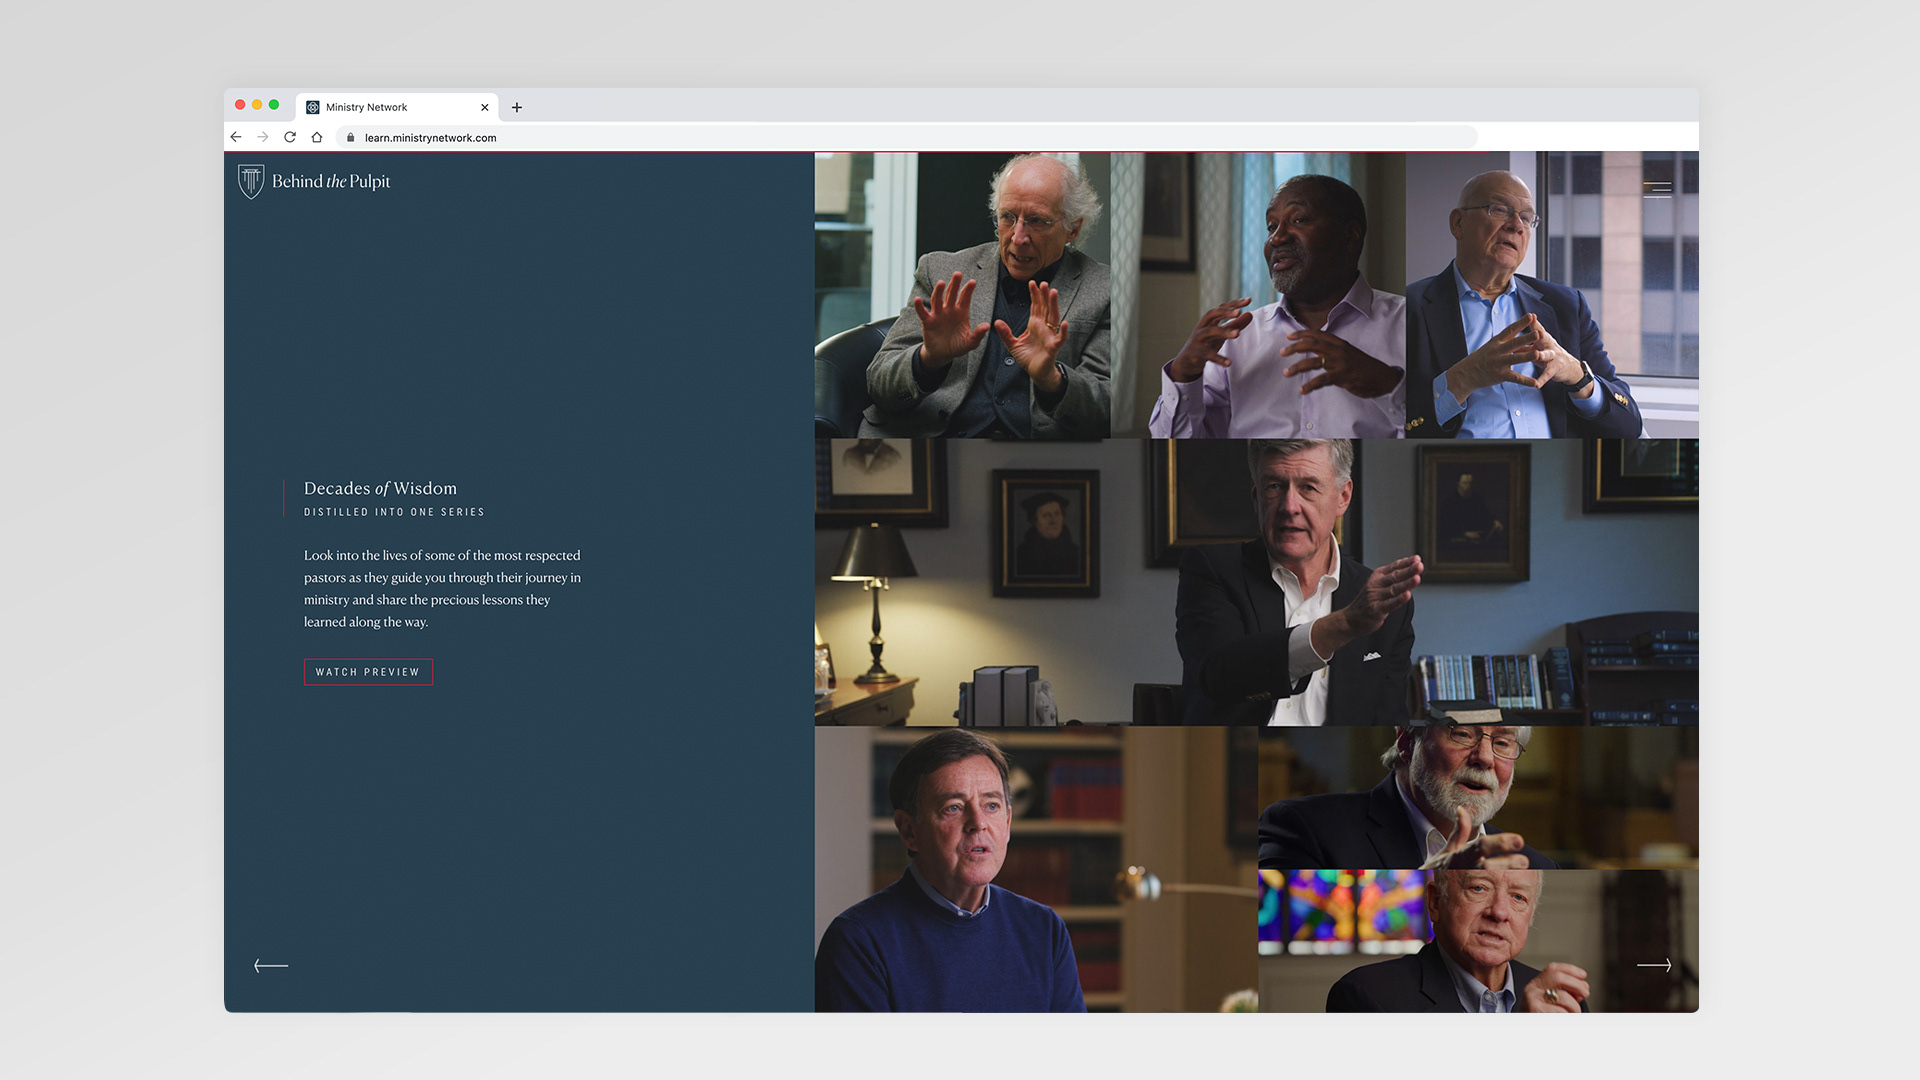Click the padlock security icon
The height and width of the screenshot is (1080, 1920).
351,138
